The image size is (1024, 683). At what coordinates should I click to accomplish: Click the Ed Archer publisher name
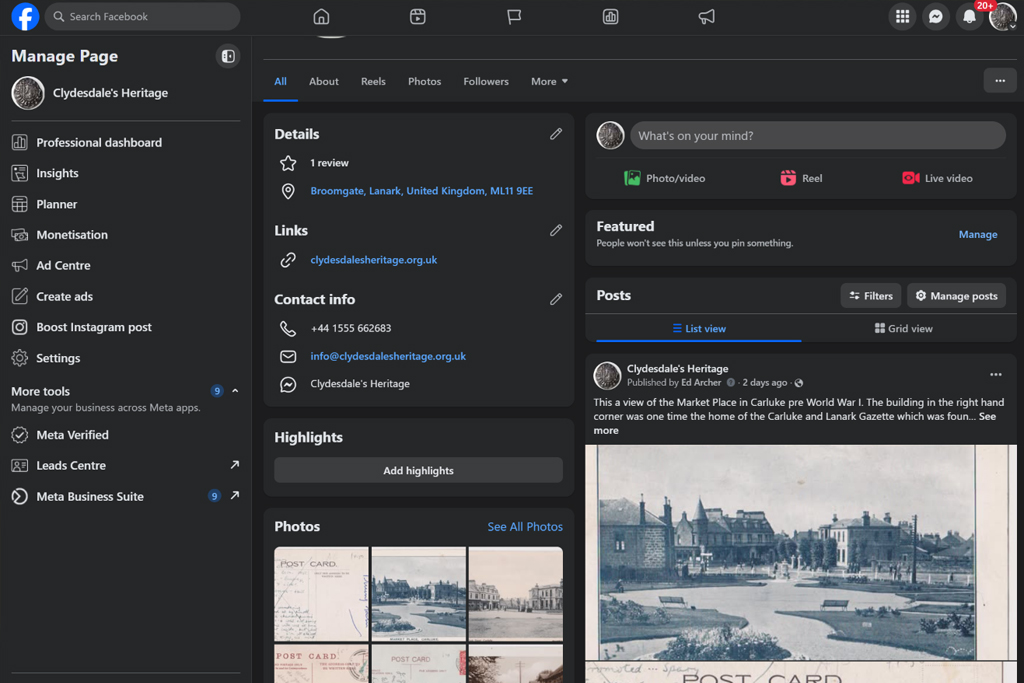[701, 383]
